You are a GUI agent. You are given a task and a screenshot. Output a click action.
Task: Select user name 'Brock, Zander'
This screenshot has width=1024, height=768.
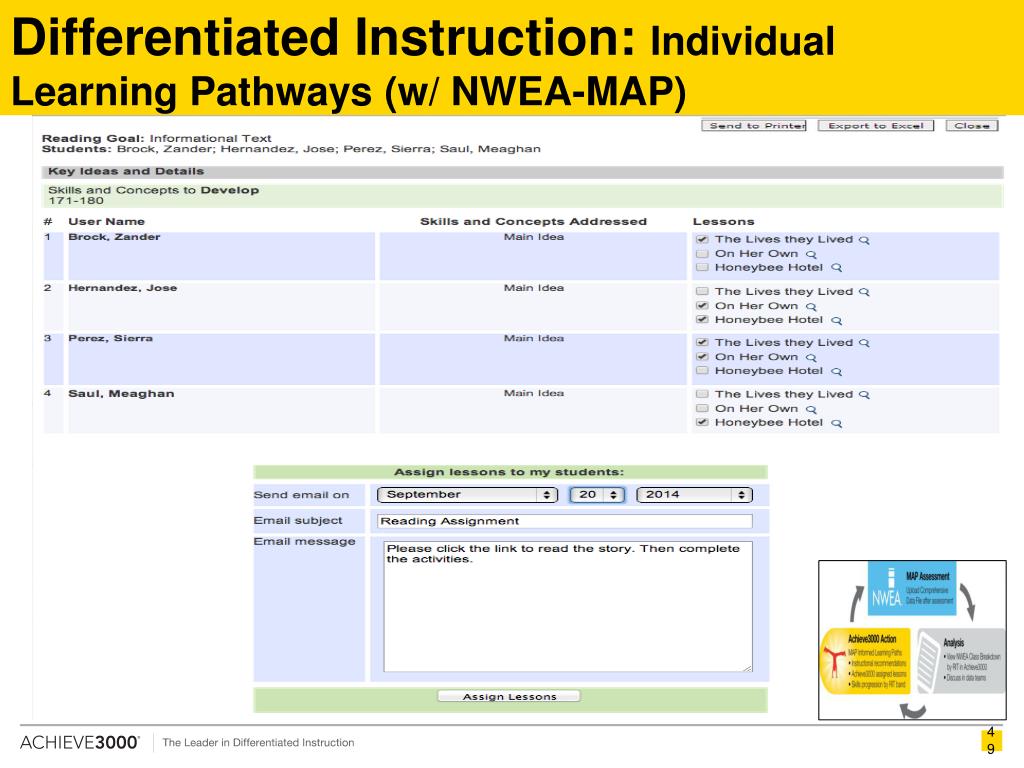(114, 237)
